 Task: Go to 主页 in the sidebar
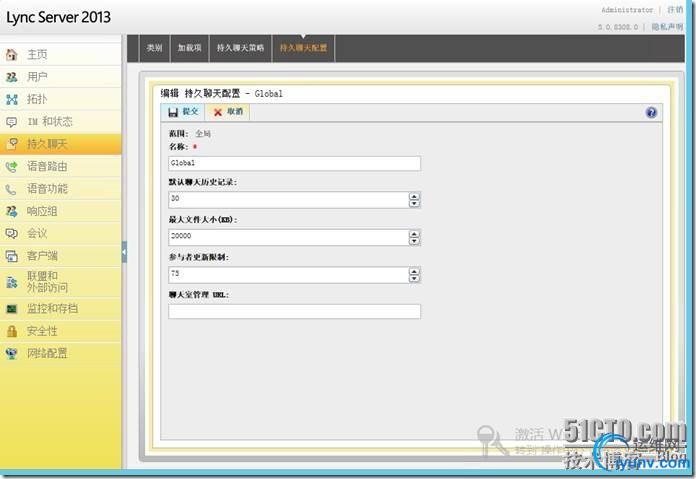point(60,55)
